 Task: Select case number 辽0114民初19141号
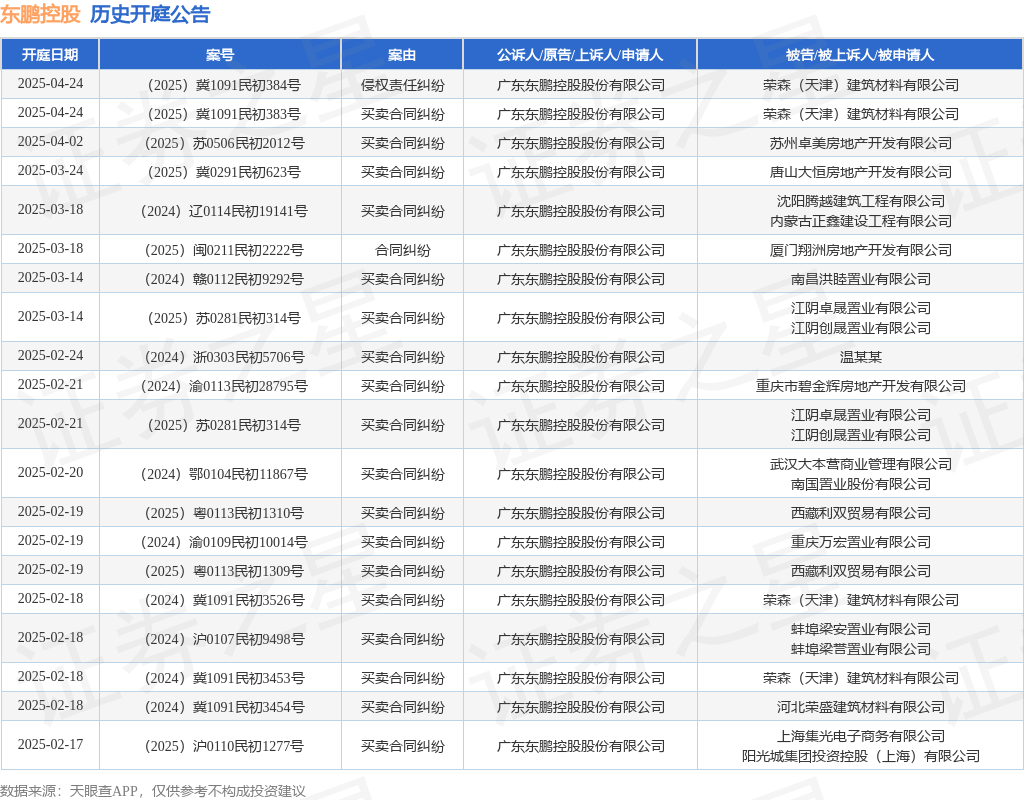click(224, 211)
